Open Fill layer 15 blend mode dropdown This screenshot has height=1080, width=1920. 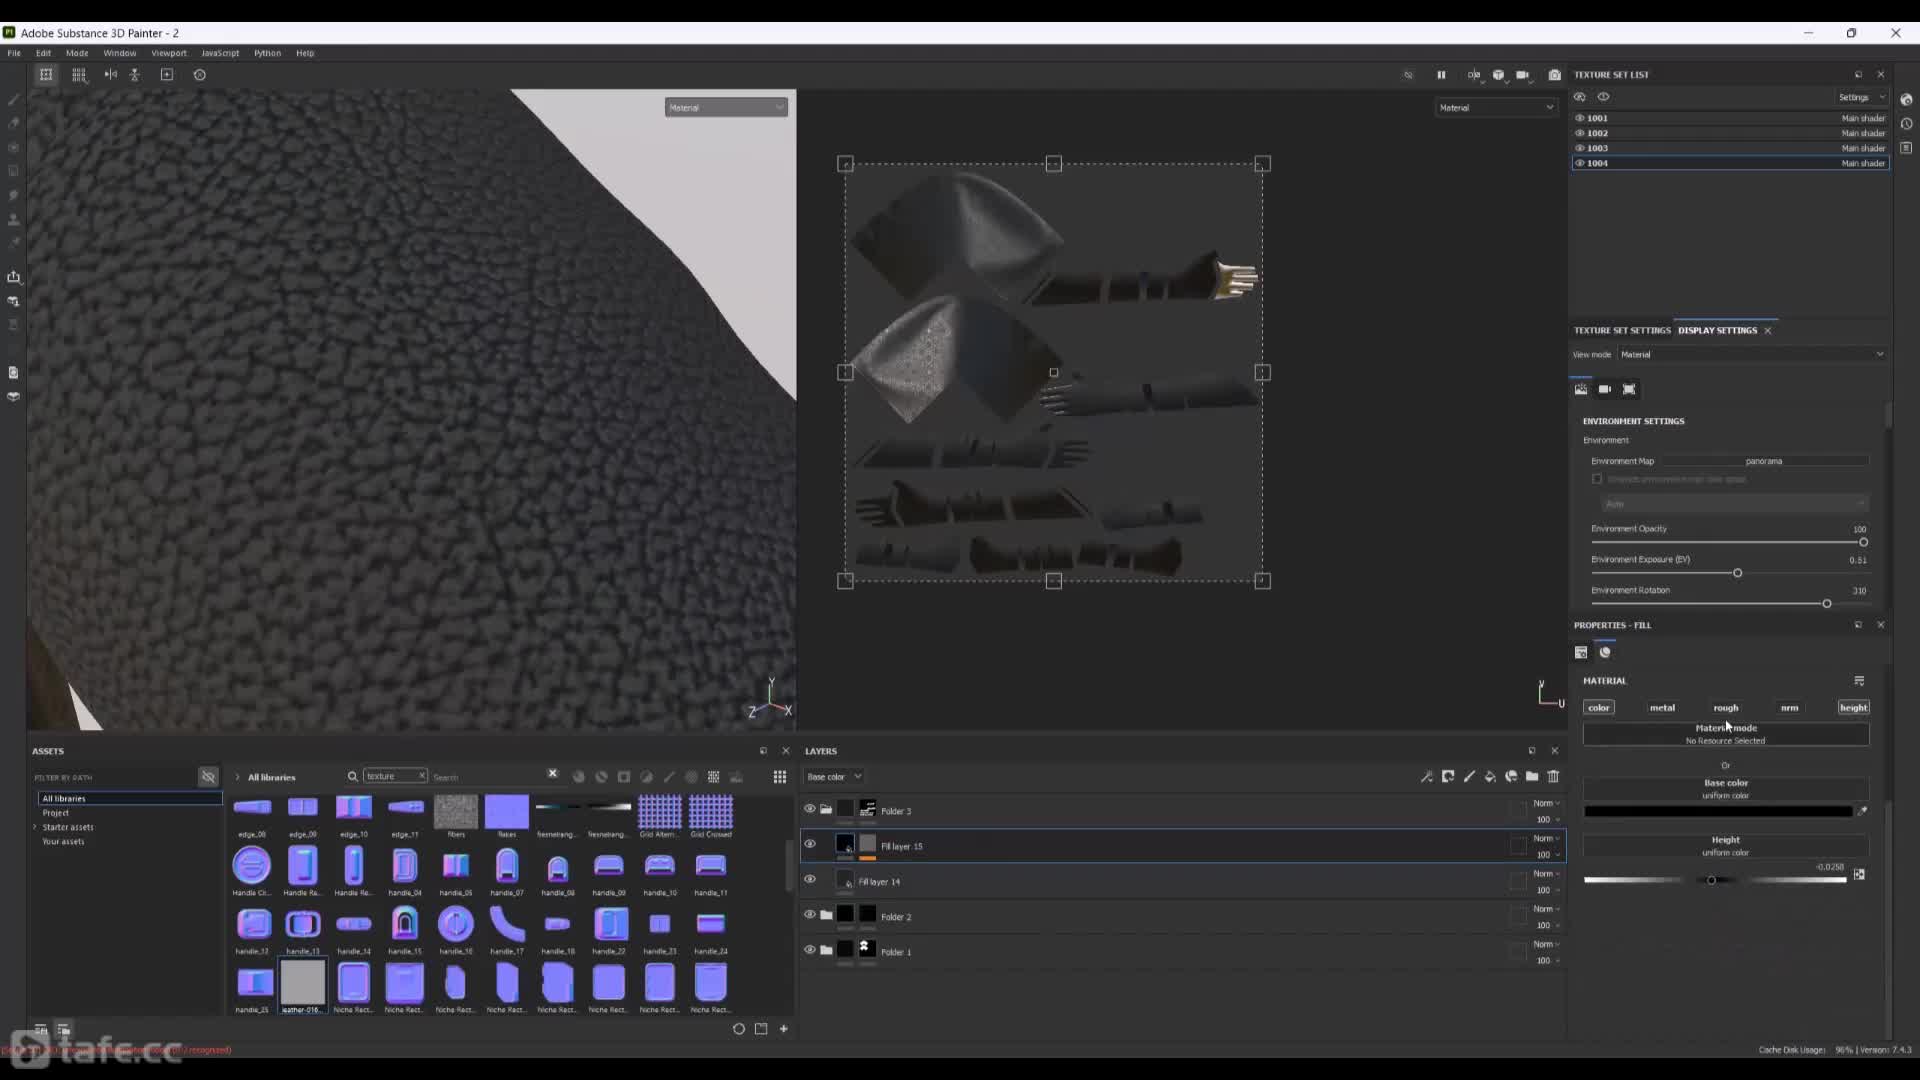[1546, 839]
